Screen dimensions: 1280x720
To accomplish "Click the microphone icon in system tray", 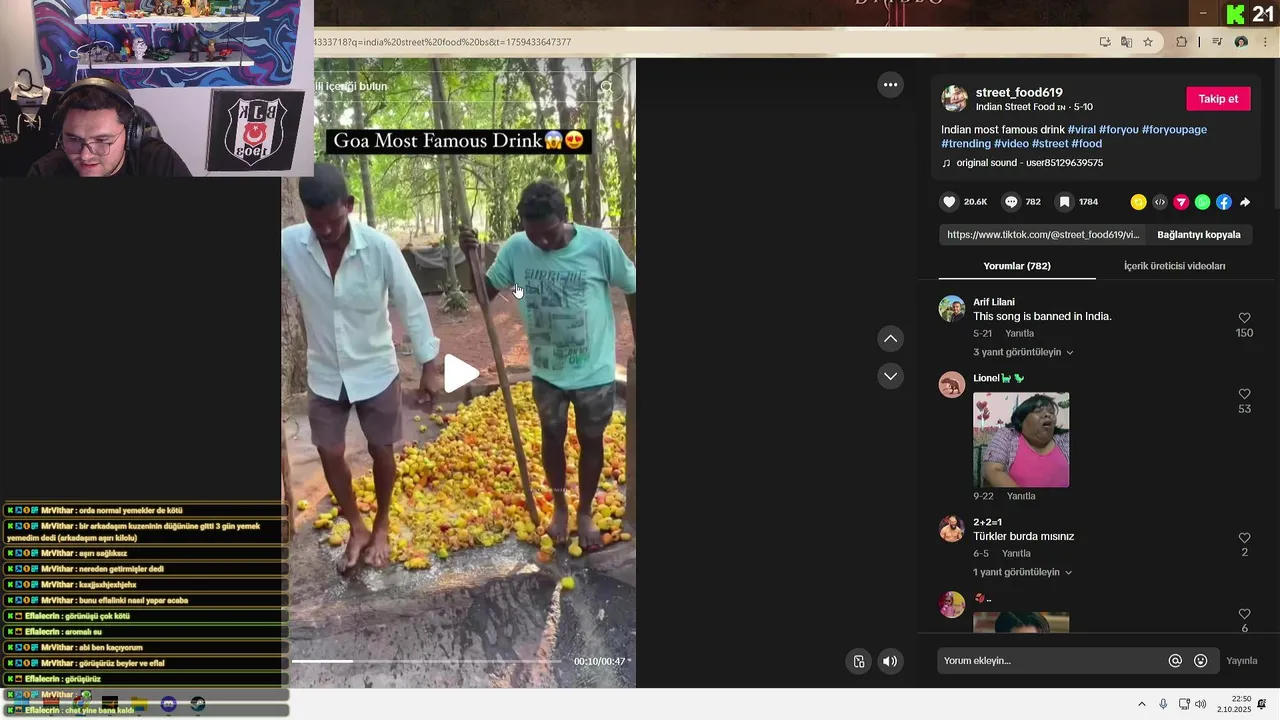I will [1163, 704].
